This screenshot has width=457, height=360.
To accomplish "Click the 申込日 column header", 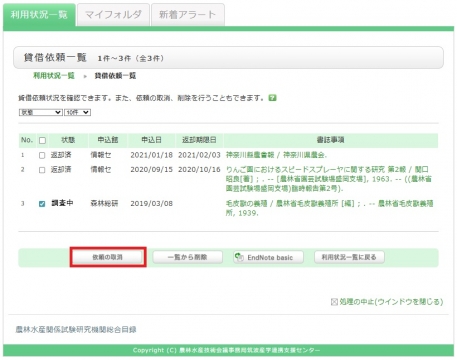I will pos(151,140).
